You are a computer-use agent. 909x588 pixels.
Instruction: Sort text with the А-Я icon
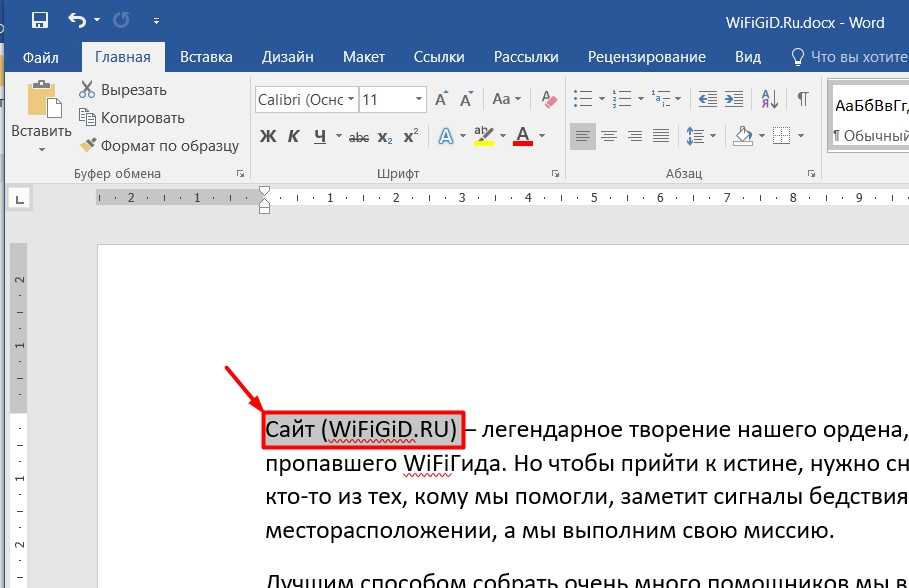pos(769,99)
